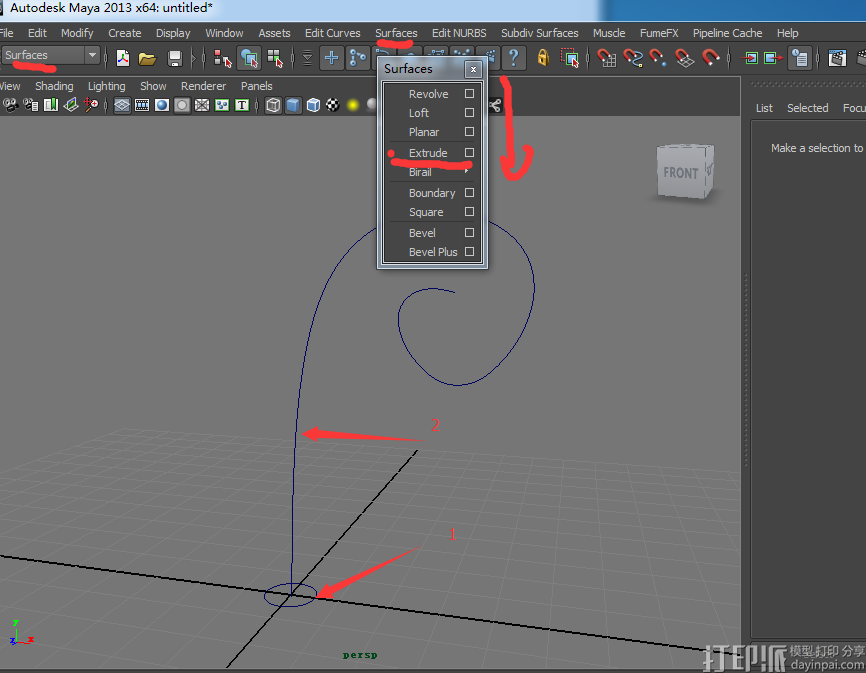Open the Extrude option box
Viewport: 866px width, 673px height.
click(x=469, y=152)
